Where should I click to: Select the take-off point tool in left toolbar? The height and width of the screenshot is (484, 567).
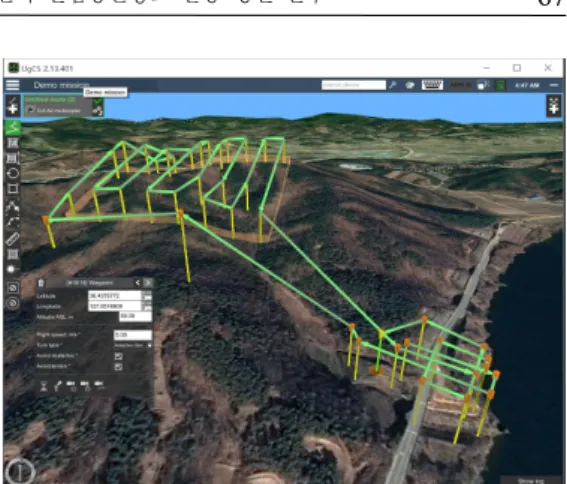[13, 206]
